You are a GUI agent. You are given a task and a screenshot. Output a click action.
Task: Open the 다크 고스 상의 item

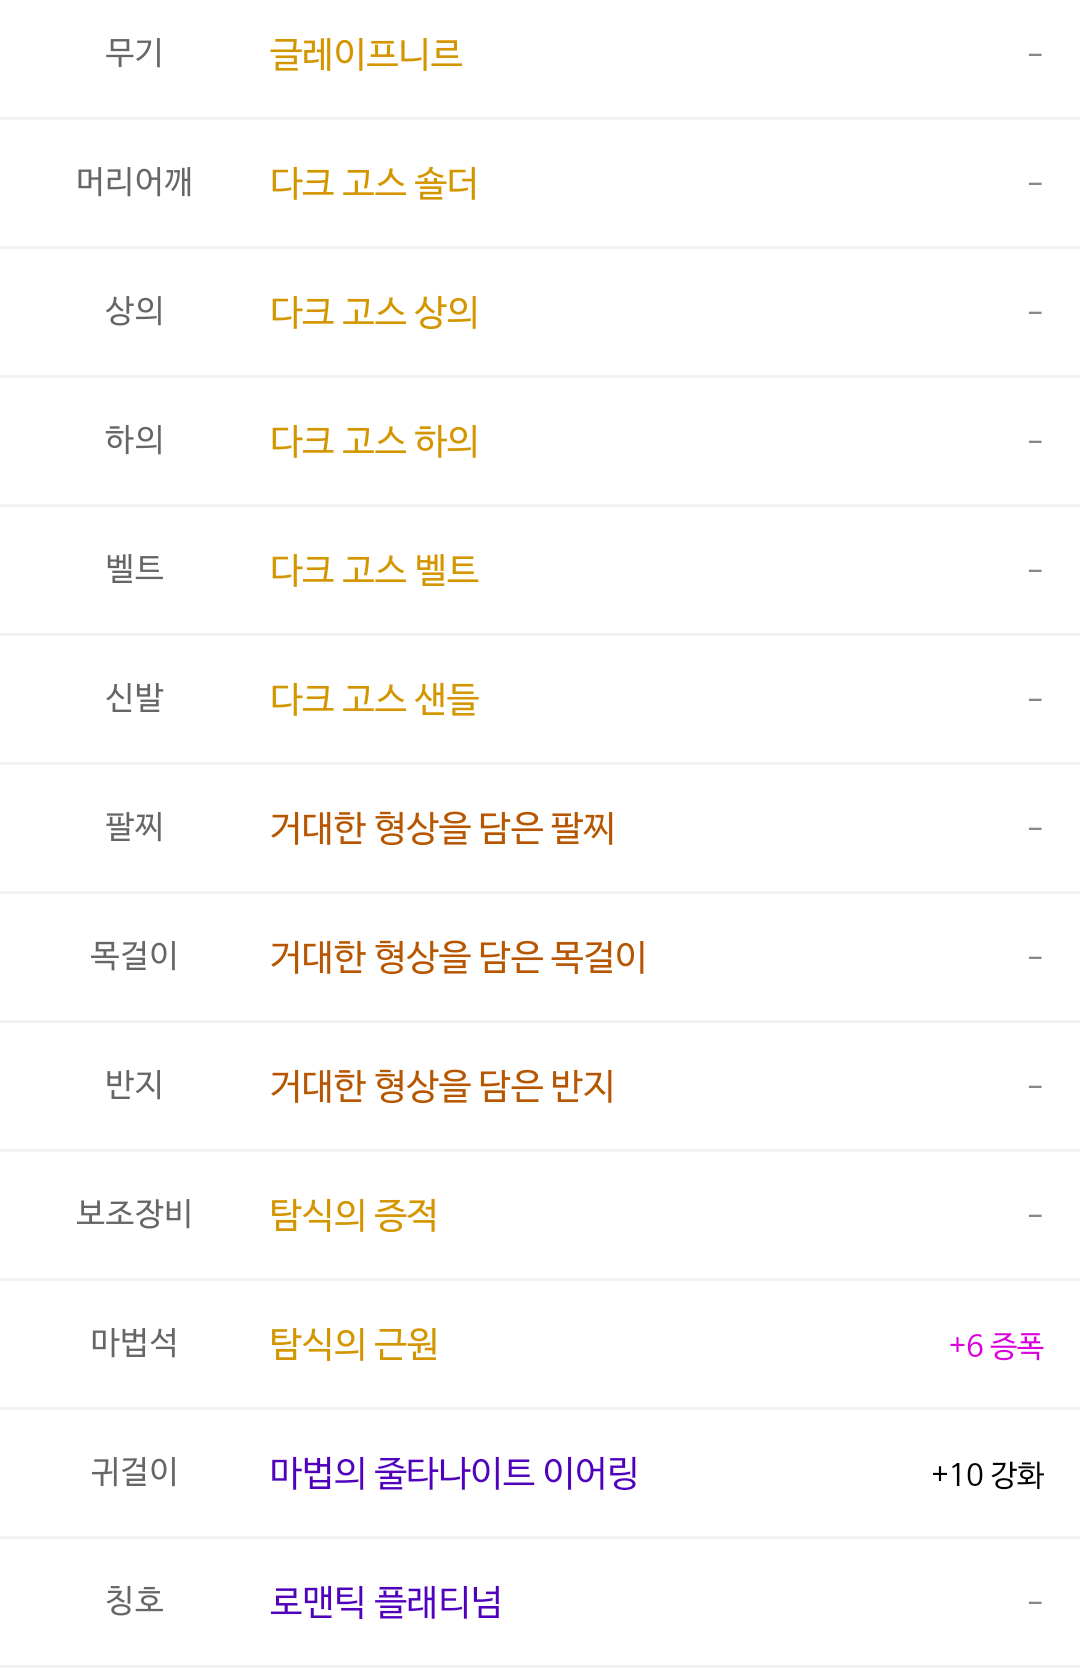pyautogui.click(x=374, y=312)
